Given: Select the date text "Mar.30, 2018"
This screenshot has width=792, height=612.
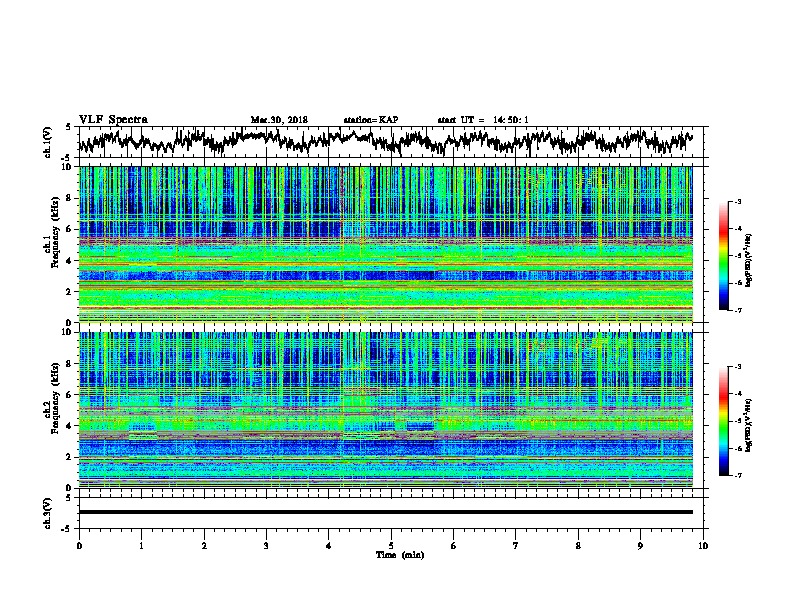Looking at the screenshot, I should (279, 120).
